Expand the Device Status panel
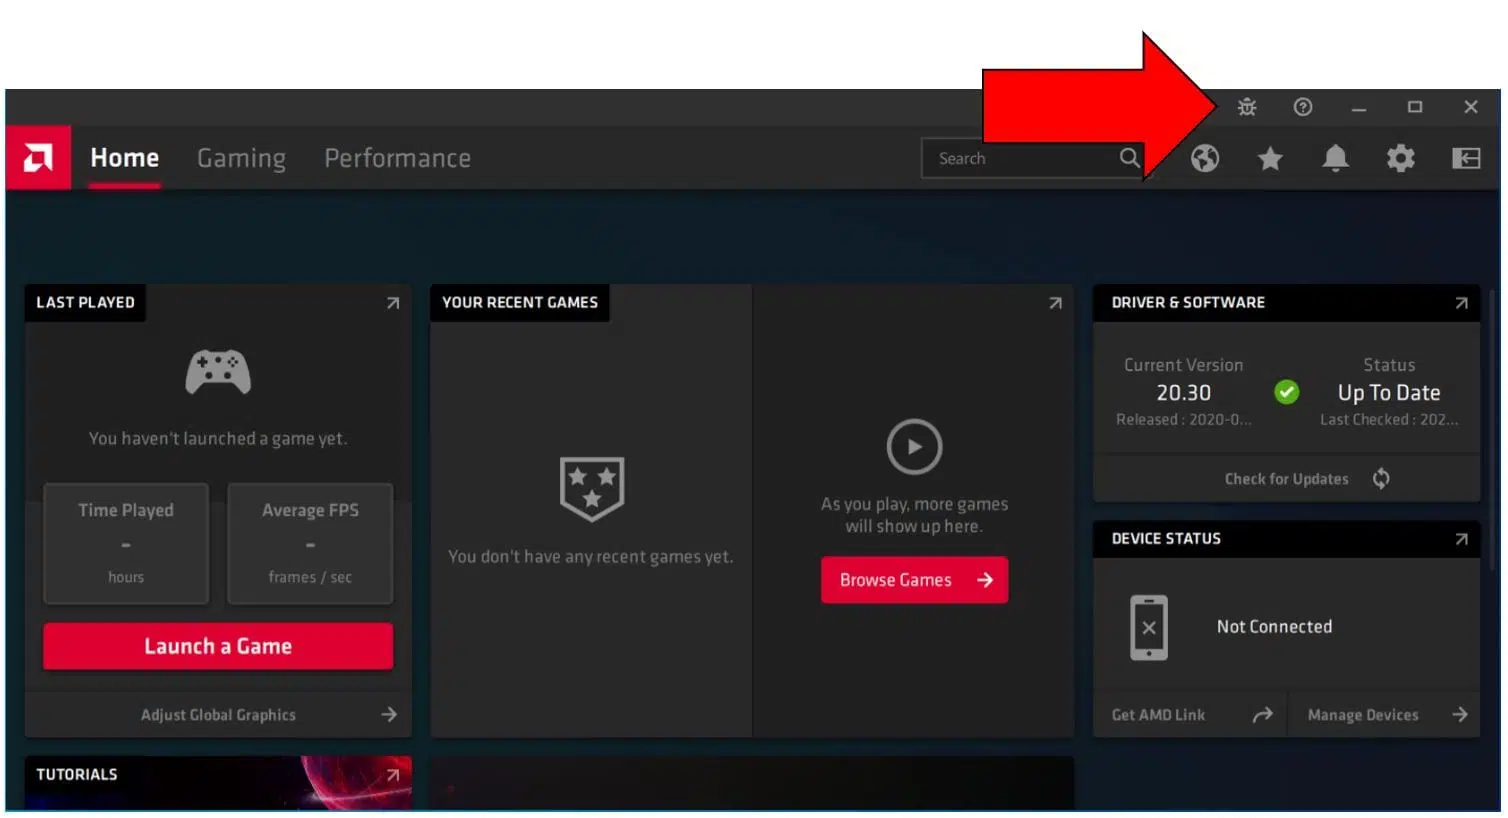Screen dimensions: 1508x818 (x=1461, y=539)
